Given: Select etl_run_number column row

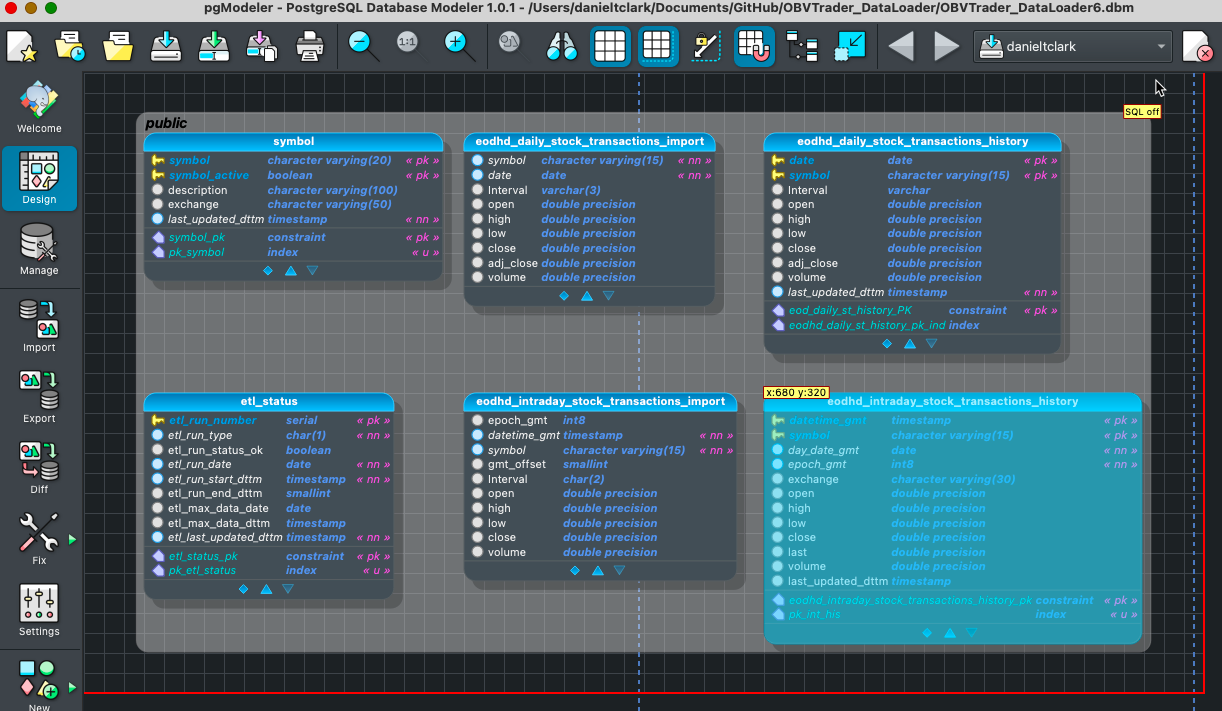Looking at the screenshot, I should (x=270, y=421).
